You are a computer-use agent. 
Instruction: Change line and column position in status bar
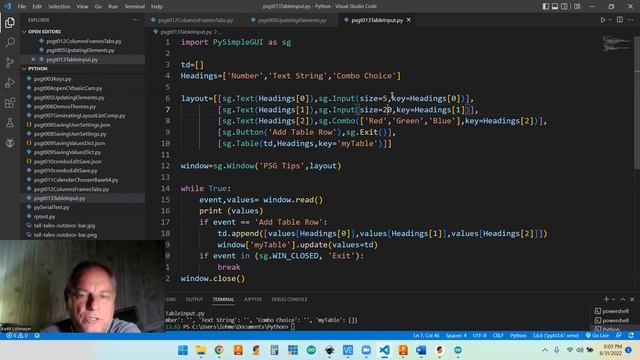coord(426,336)
